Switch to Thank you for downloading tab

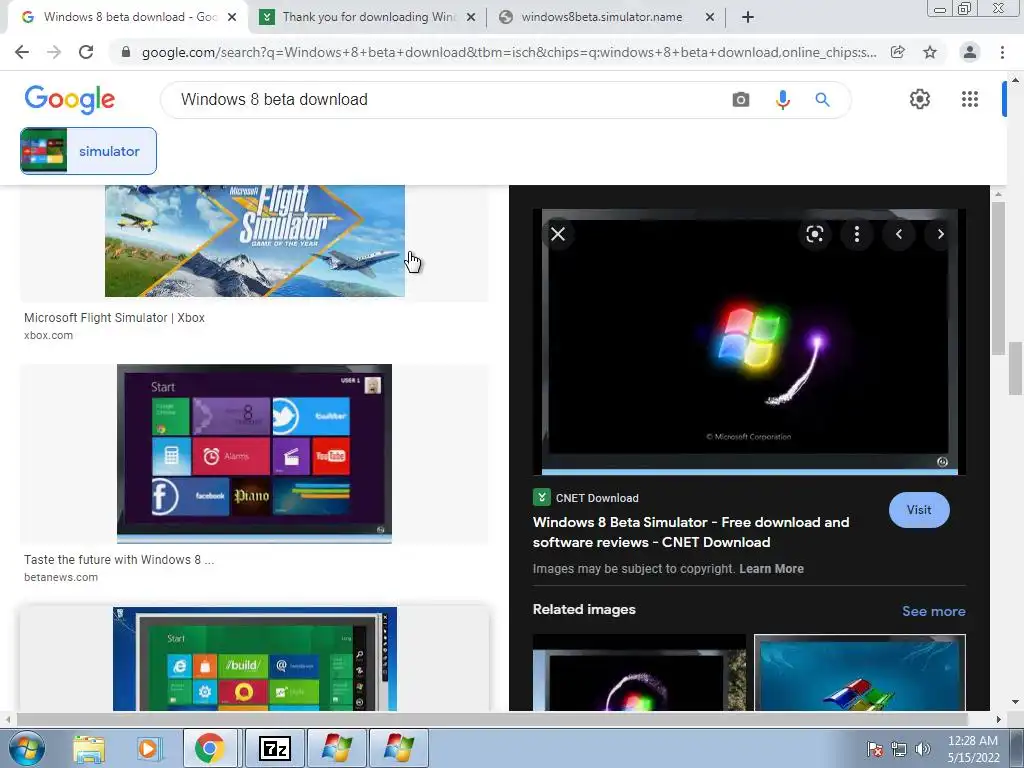coord(368,17)
